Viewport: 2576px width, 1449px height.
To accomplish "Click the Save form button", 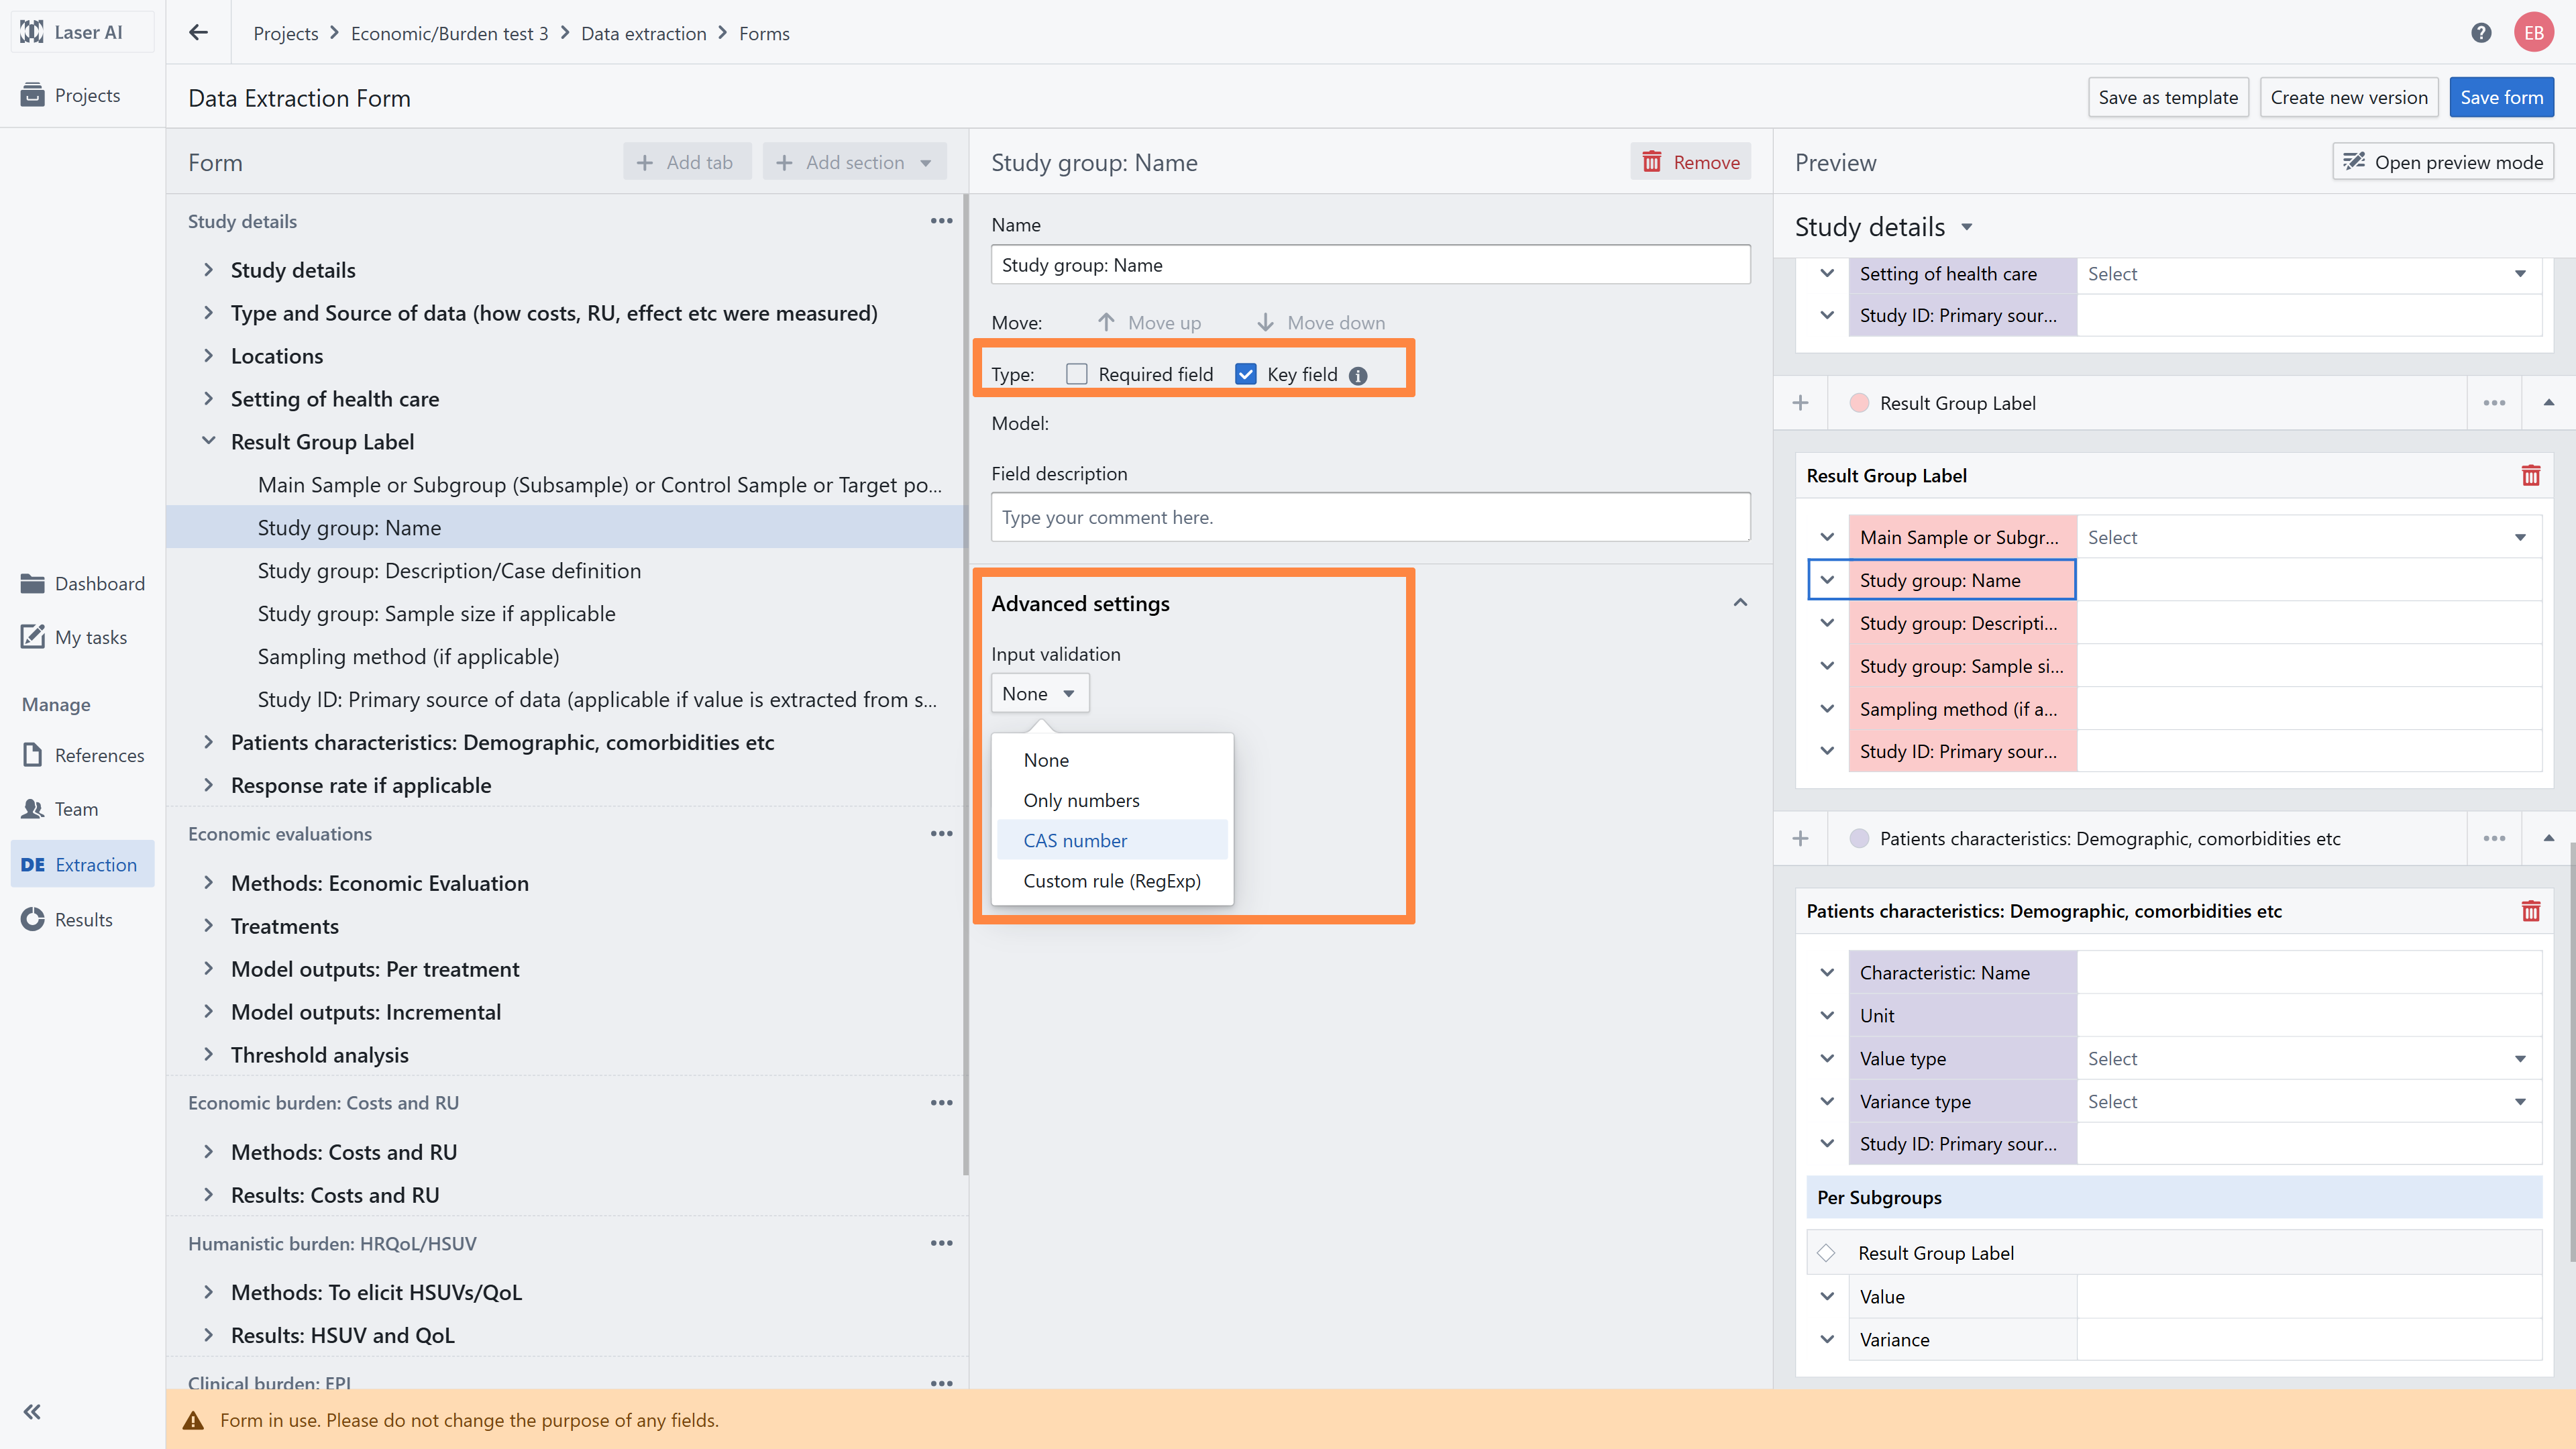I will tap(2500, 97).
